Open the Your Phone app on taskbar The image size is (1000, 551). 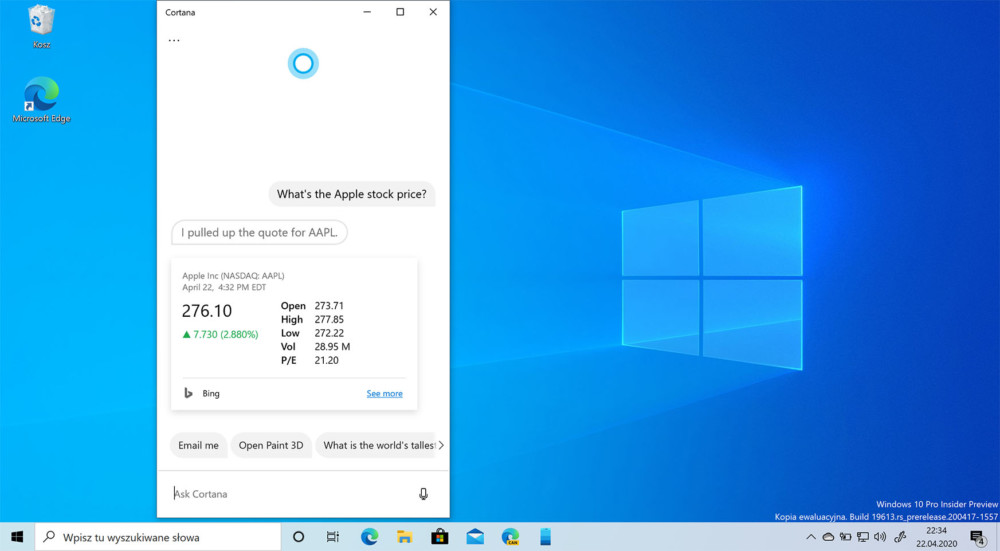tap(545, 537)
